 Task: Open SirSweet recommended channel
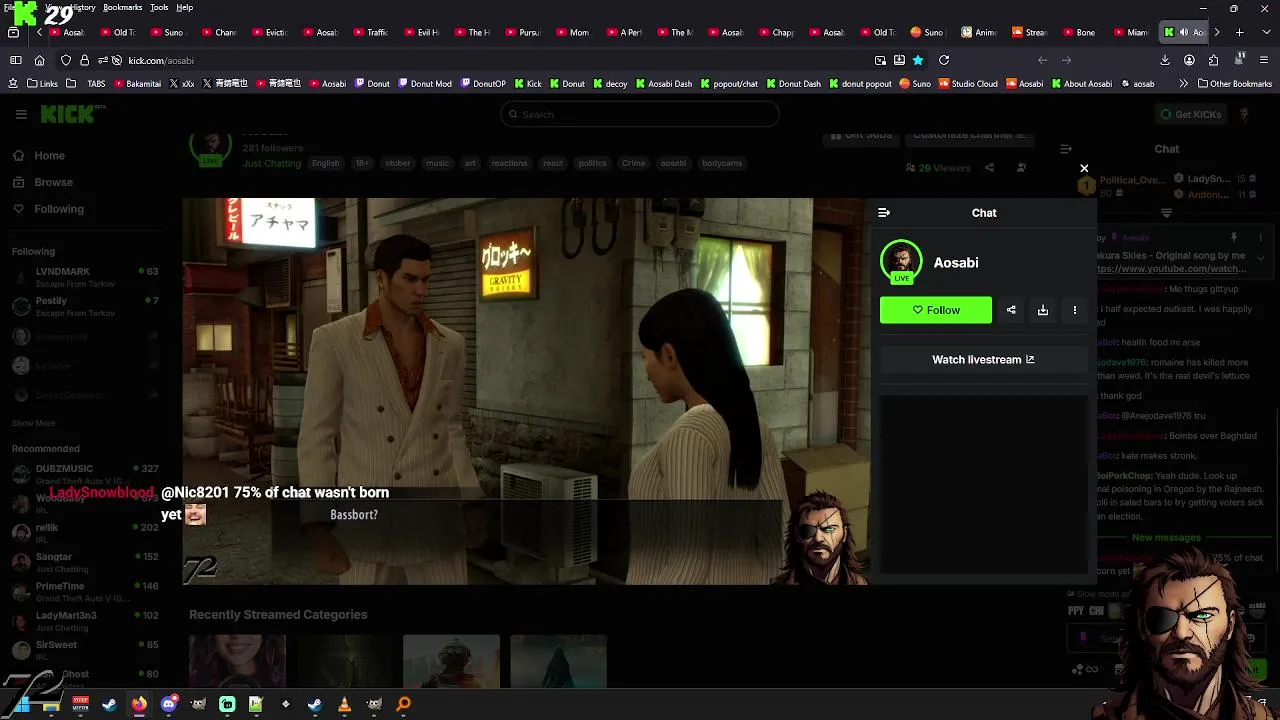click(x=85, y=650)
